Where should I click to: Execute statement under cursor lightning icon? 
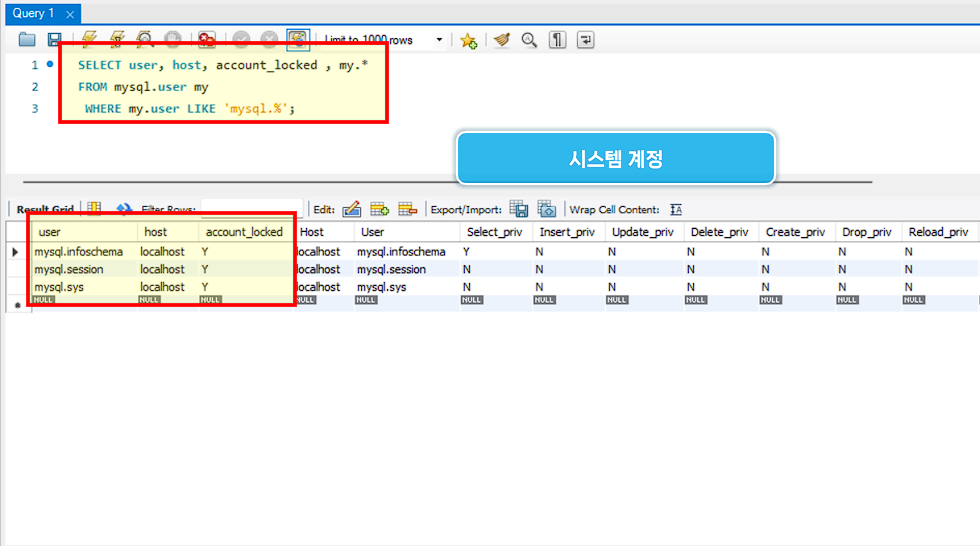pyautogui.click(x=117, y=39)
